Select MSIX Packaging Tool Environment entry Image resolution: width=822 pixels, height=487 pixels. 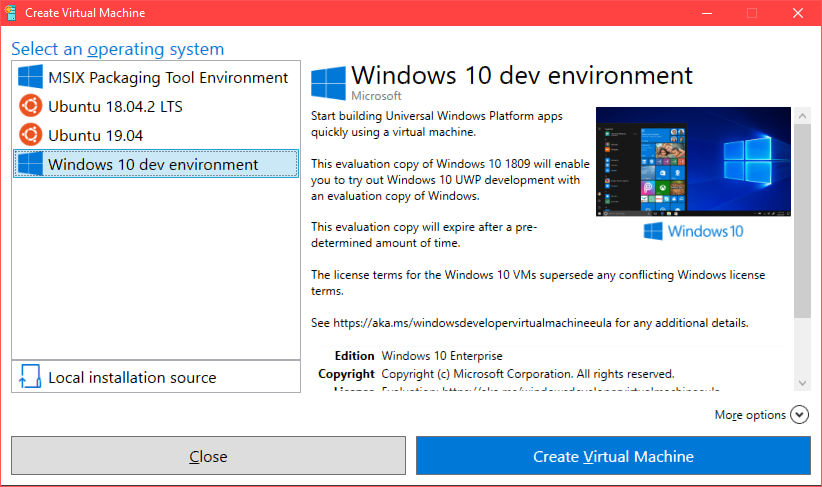[168, 78]
